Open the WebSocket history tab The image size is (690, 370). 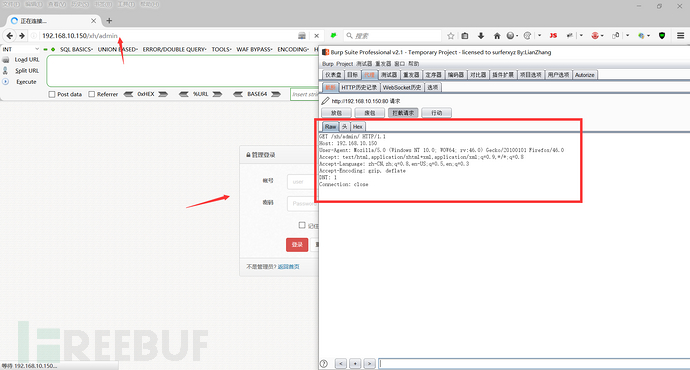pos(402,88)
